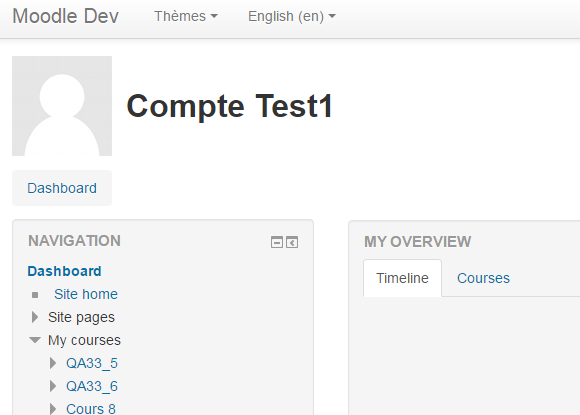Expand the Cours 8 course arrow

[x=53, y=409]
